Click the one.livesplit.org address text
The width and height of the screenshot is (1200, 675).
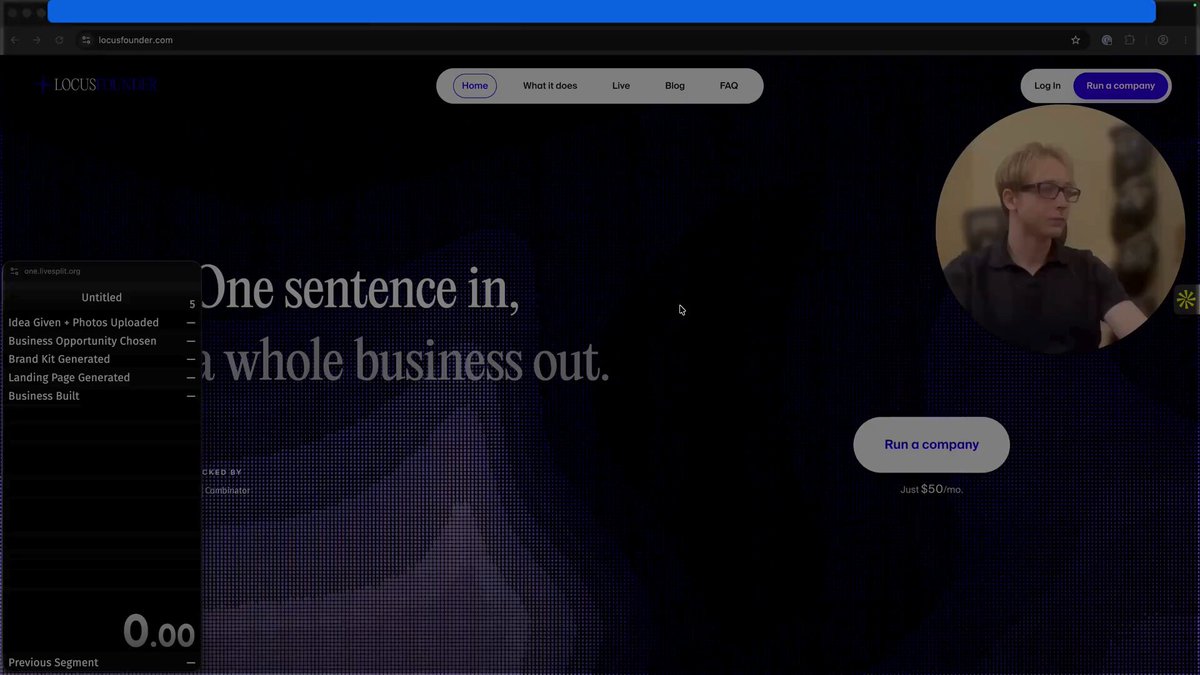[52, 271]
